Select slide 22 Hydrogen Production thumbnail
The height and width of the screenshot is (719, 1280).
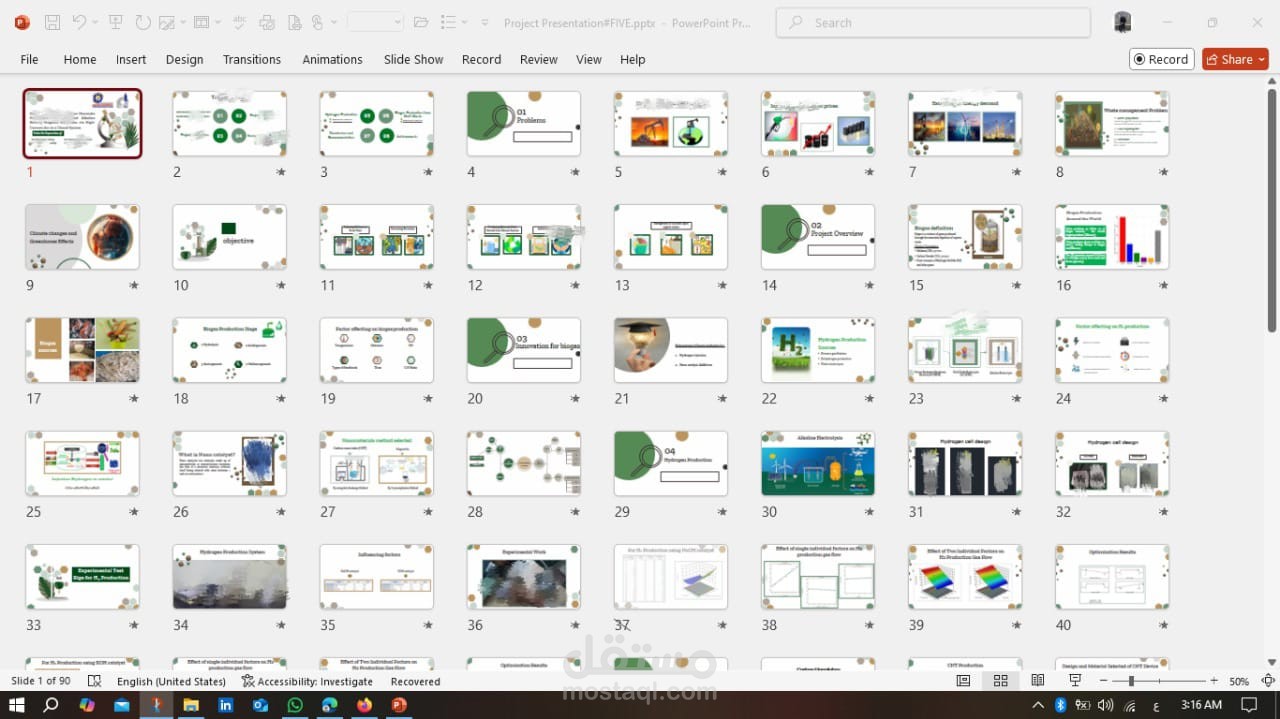pos(818,350)
